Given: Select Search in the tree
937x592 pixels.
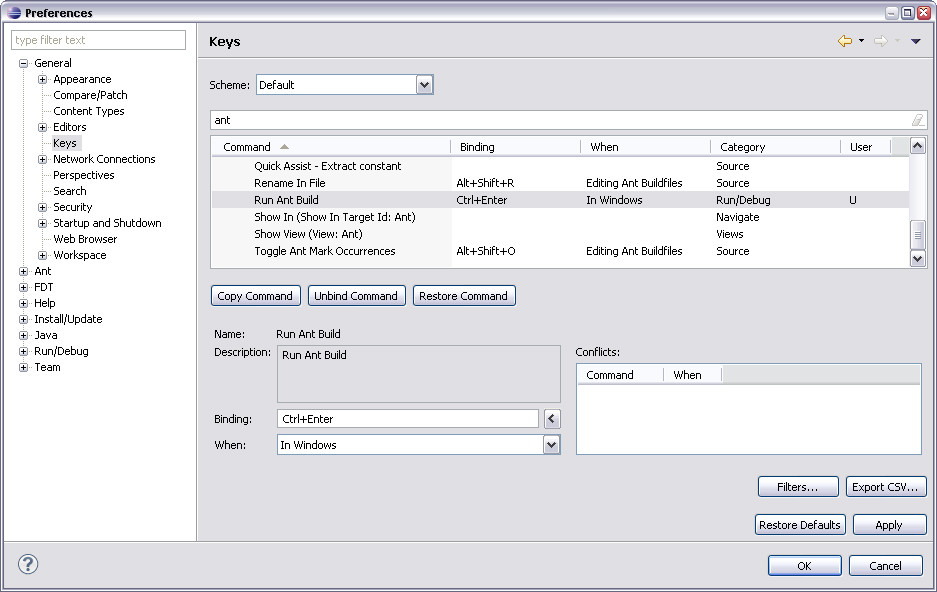Looking at the screenshot, I should 69,191.
